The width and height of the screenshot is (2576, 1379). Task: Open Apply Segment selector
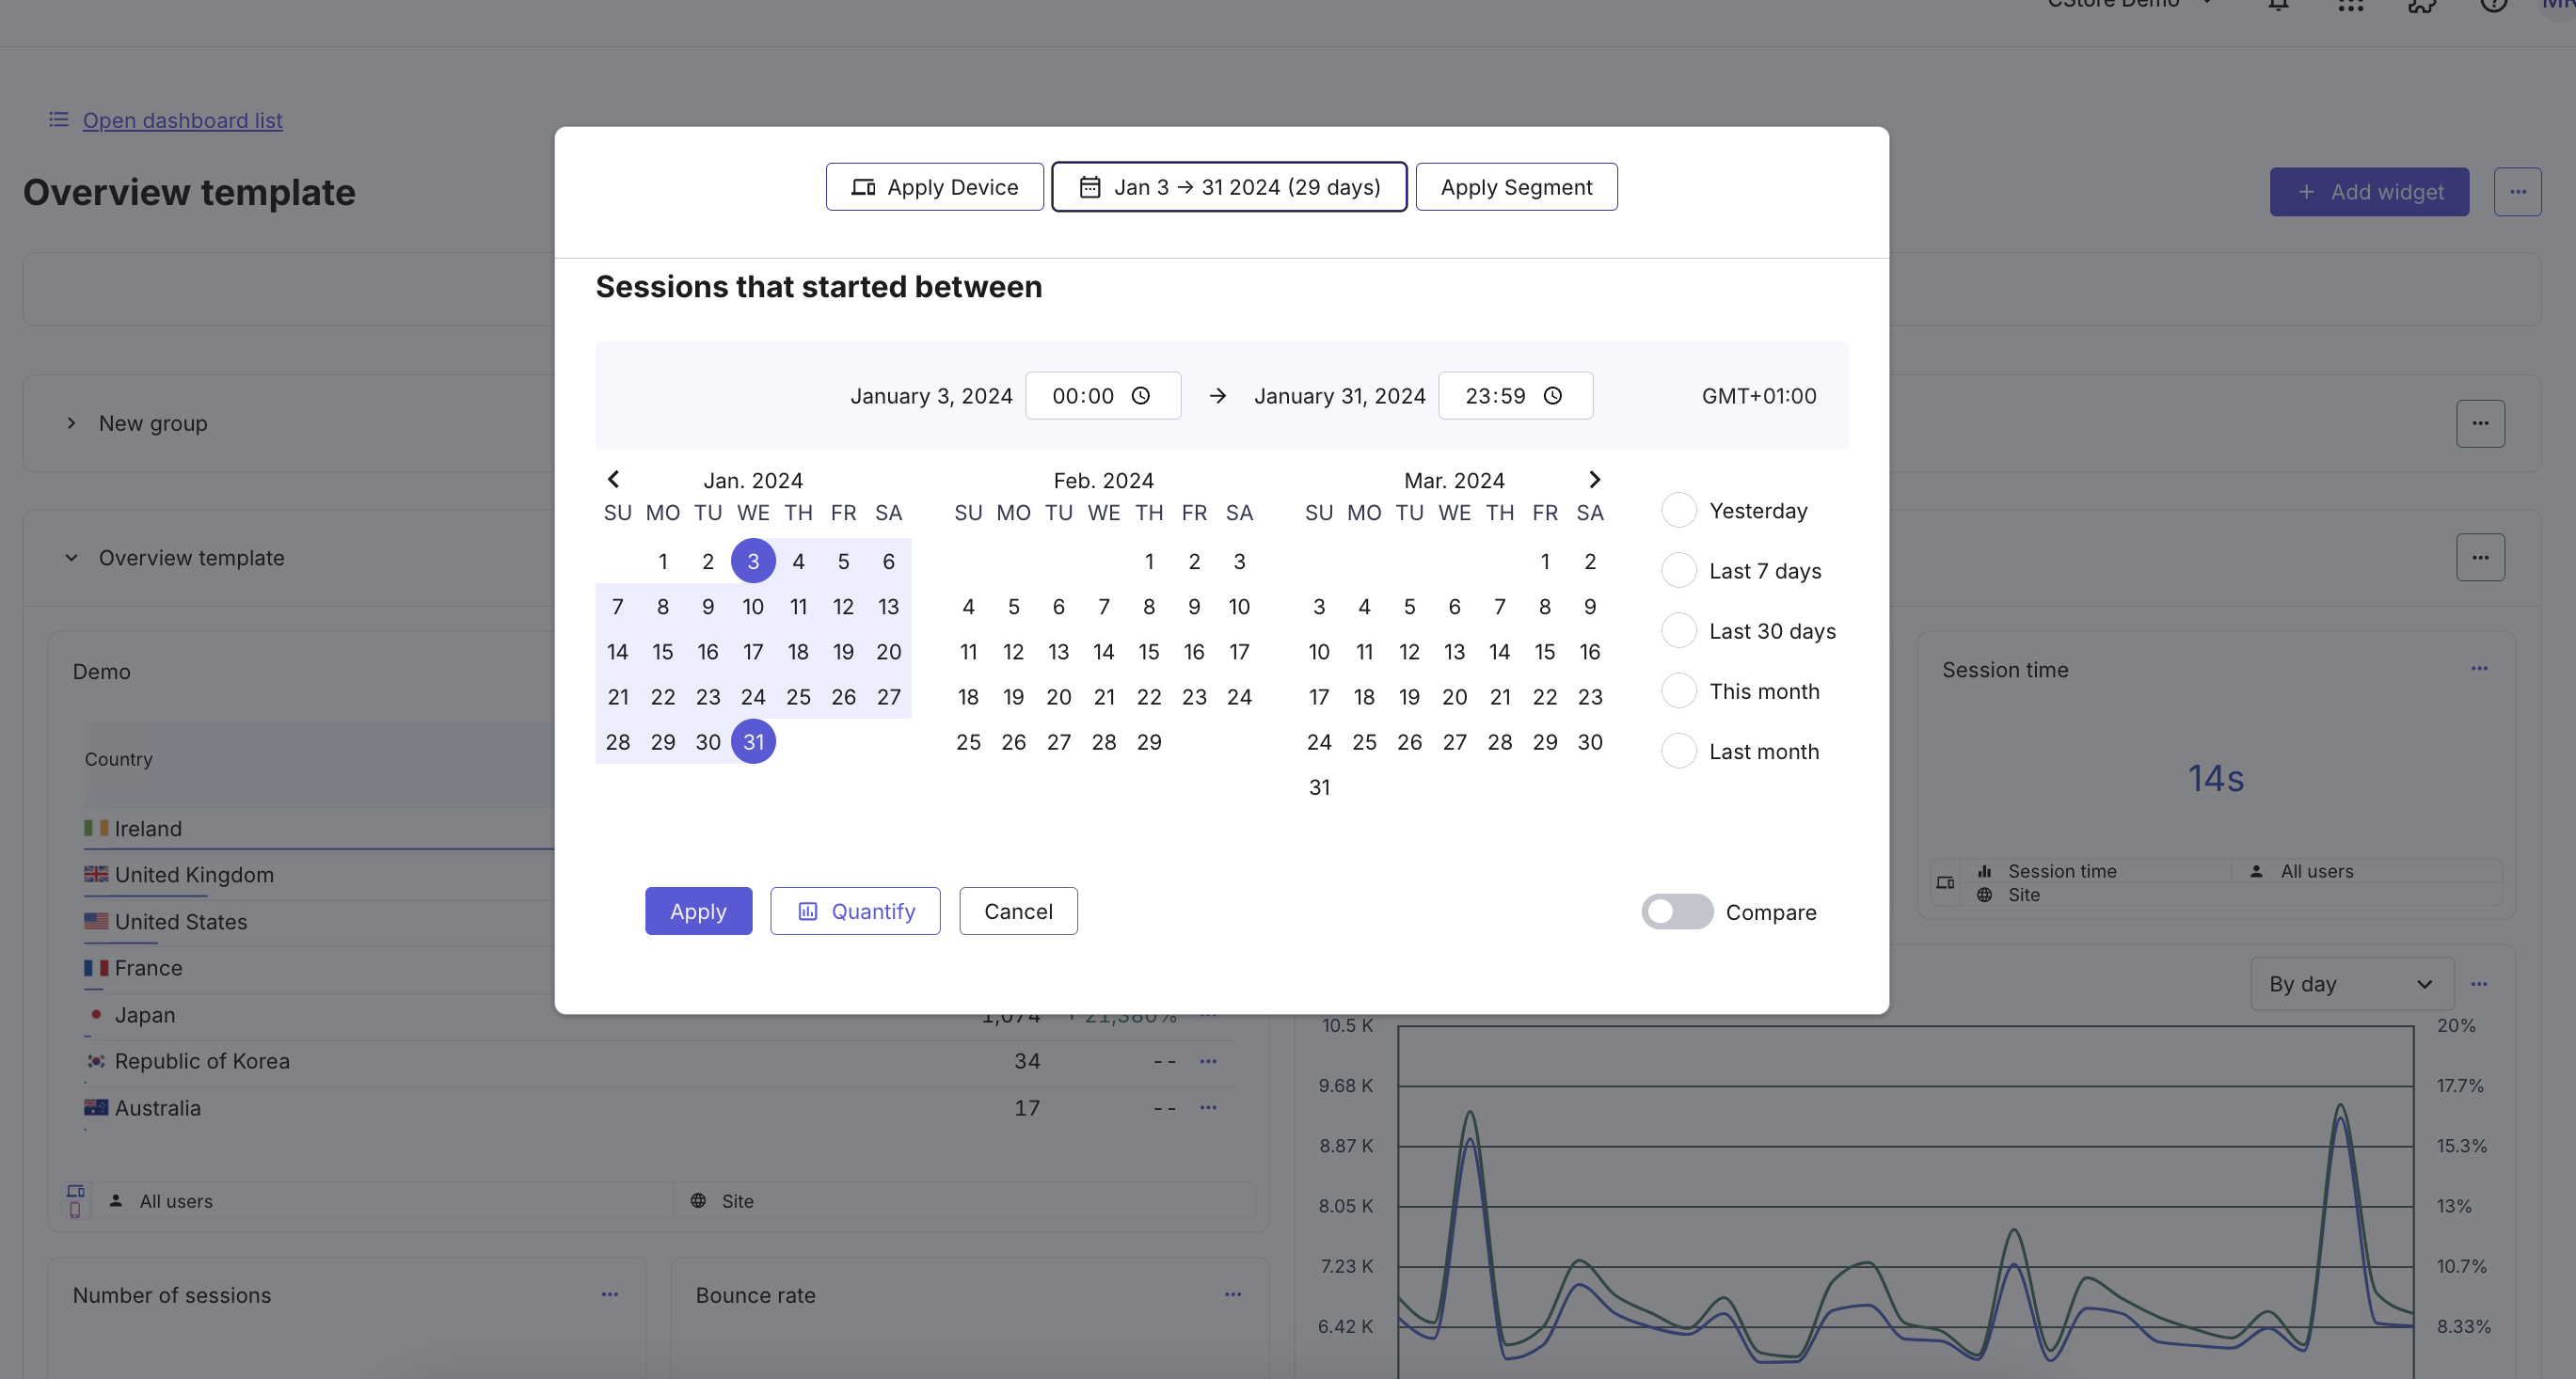click(1516, 187)
